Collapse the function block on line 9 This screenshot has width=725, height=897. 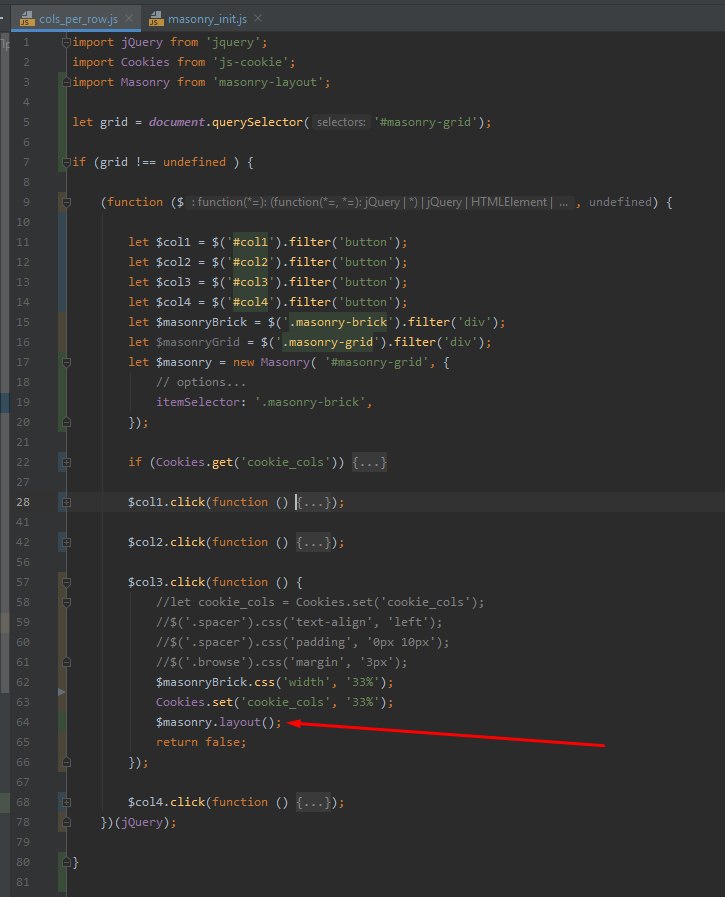coord(66,202)
